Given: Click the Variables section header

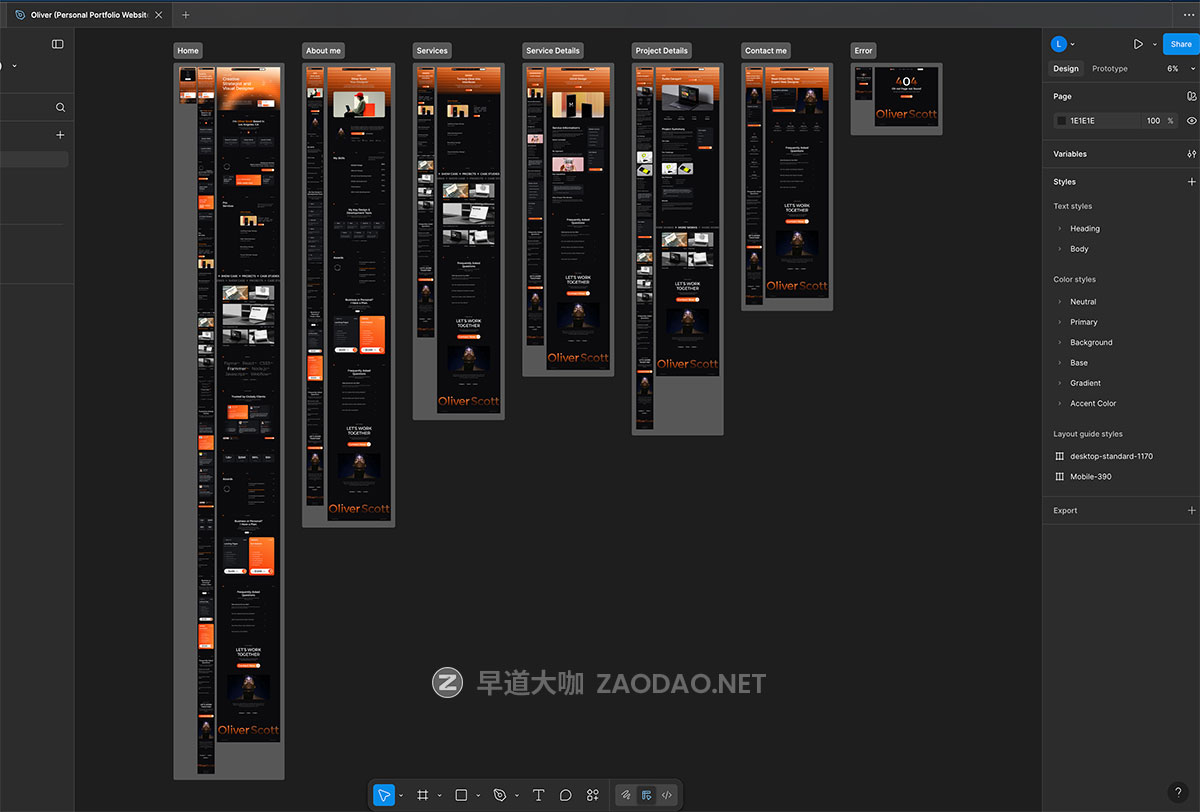Looking at the screenshot, I should [x=1070, y=154].
